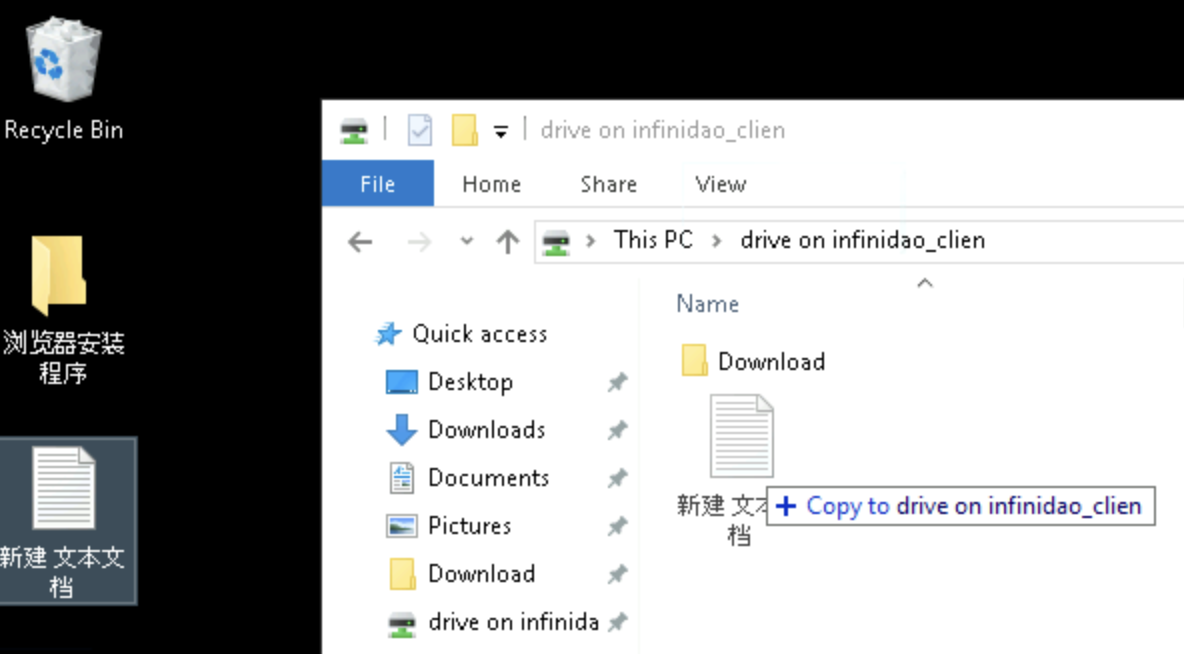The height and width of the screenshot is (654, 1184).
Task: Select the Download folder in file list
Action: pos(770,361)
